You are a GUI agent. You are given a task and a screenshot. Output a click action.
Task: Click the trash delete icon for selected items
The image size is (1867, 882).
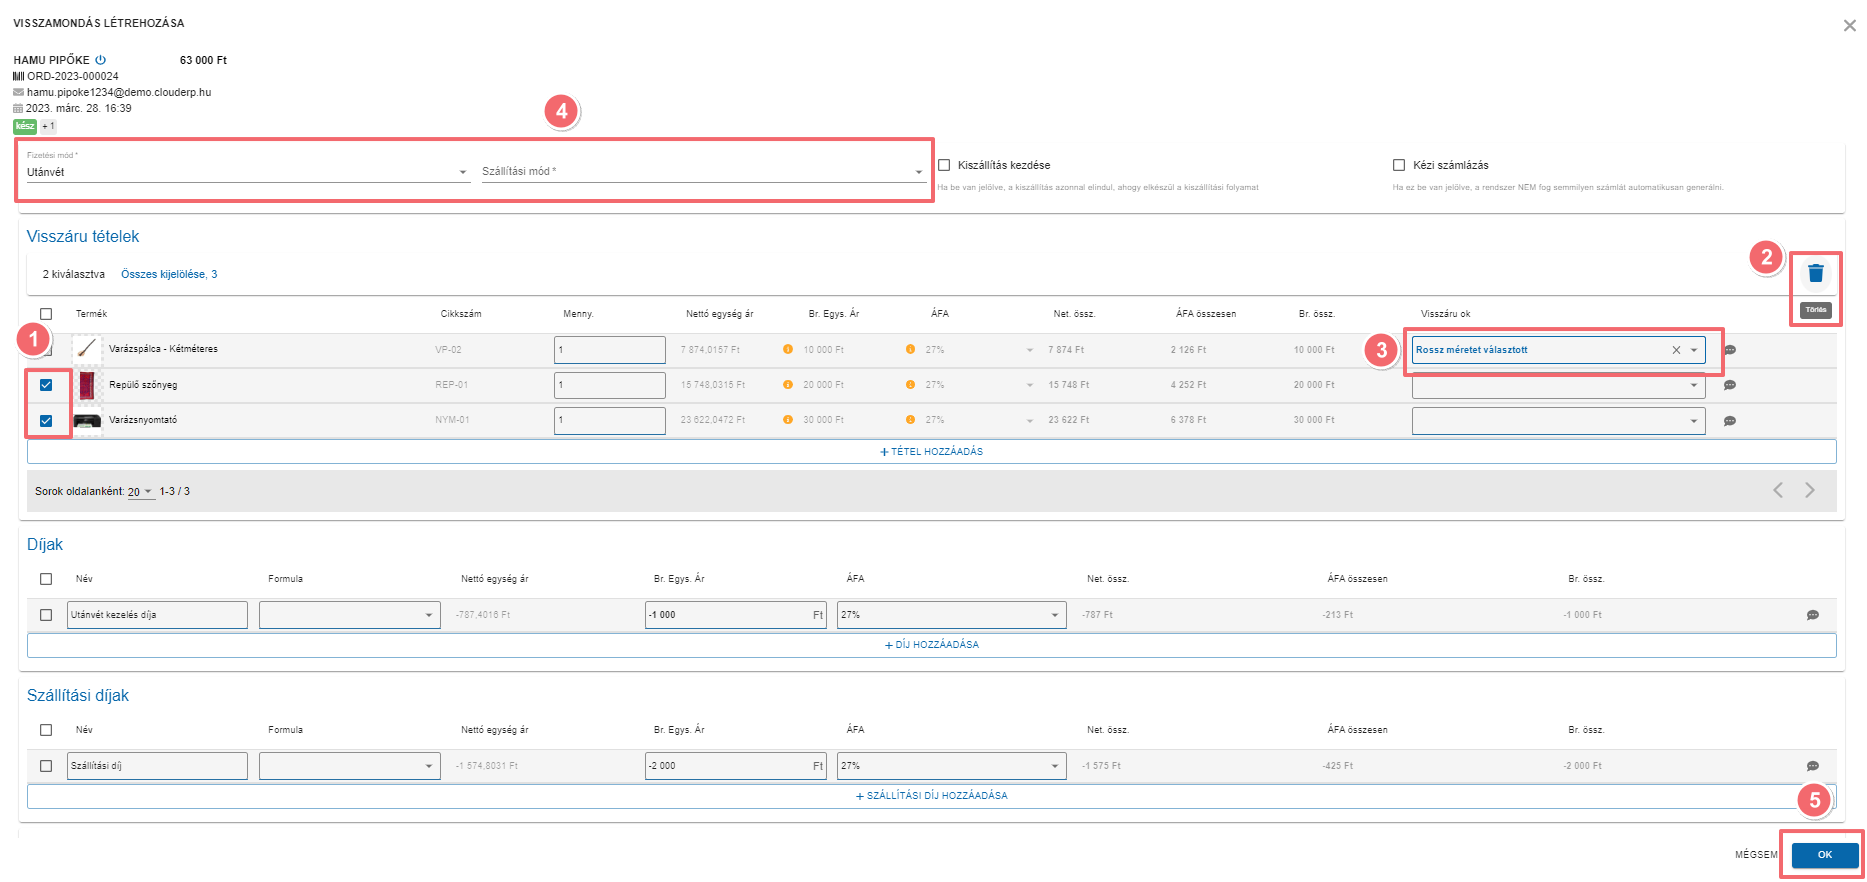tap(1815, 273)
